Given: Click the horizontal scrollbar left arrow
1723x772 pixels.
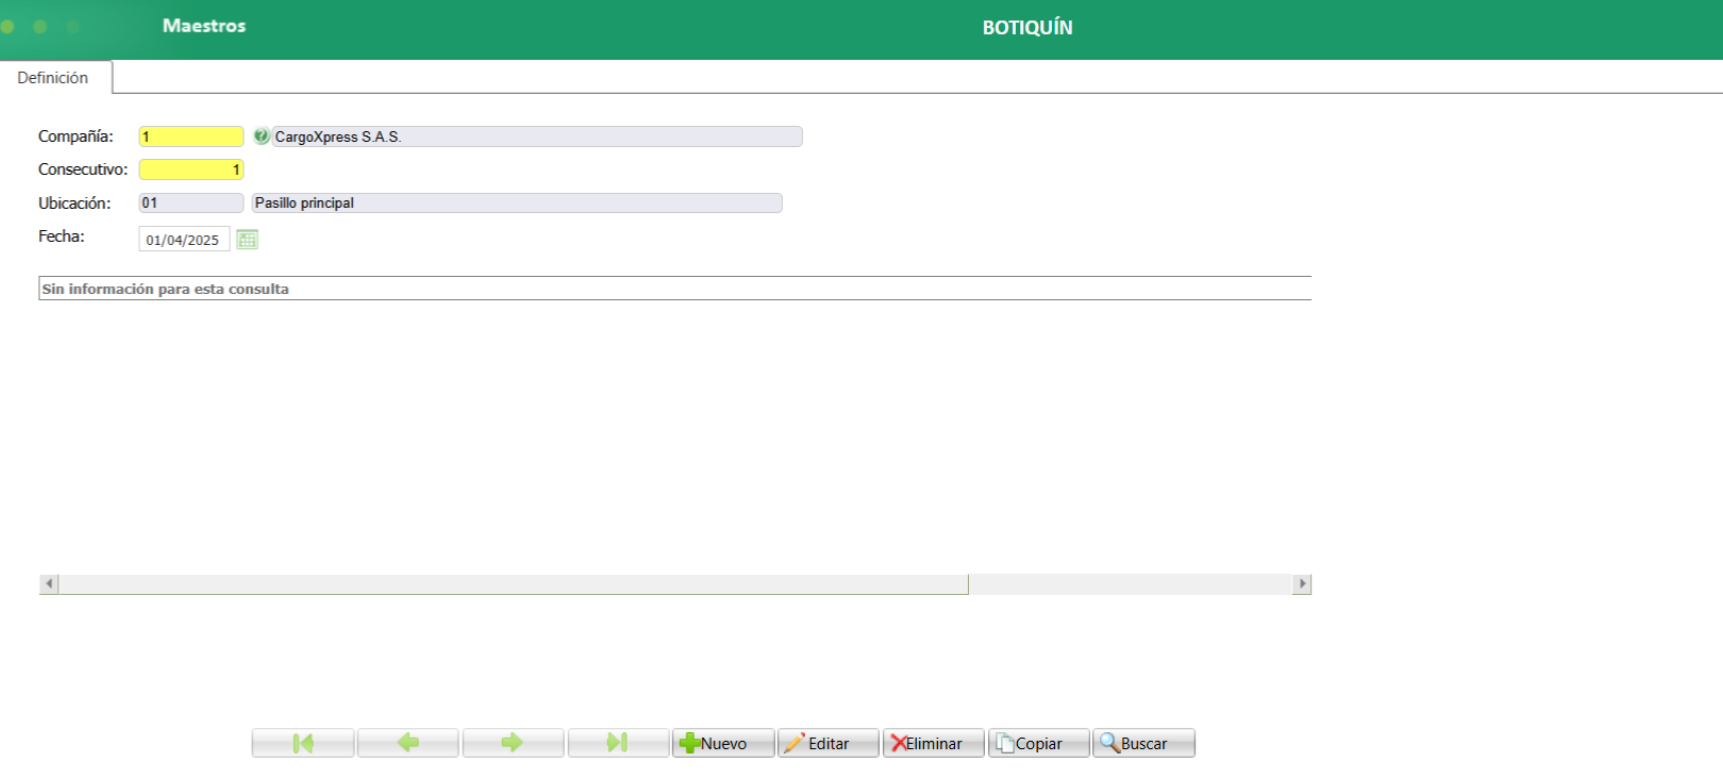Looking at the screenshot, I should point(49,584).
